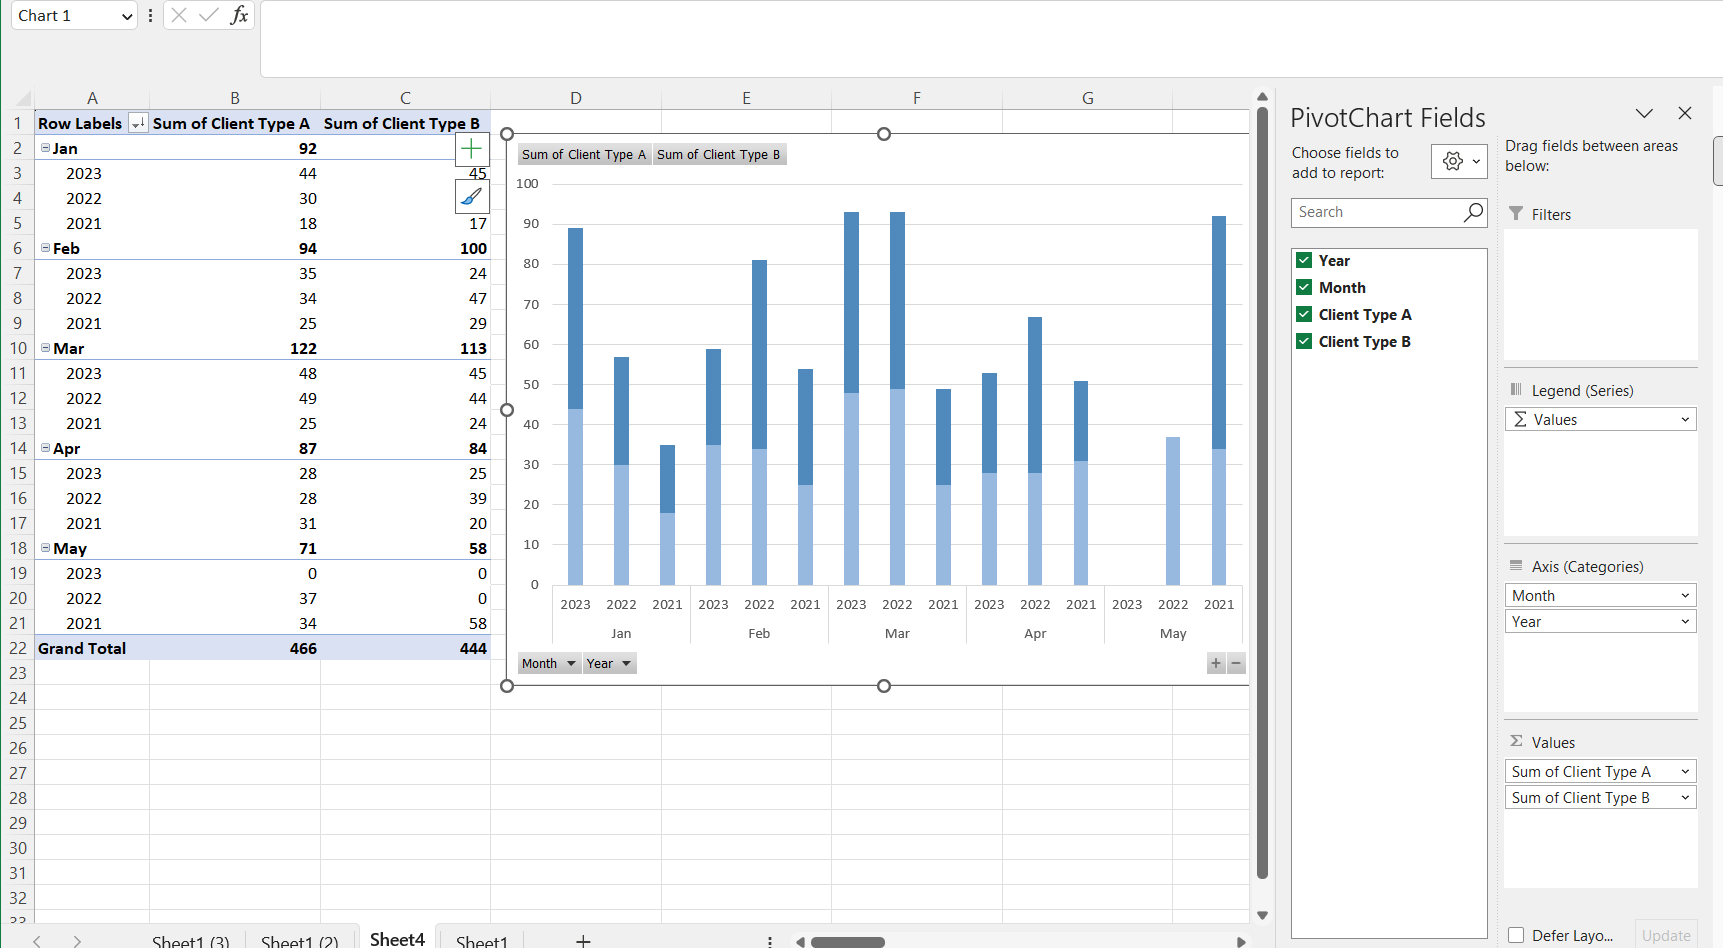Click the Chart Styles brush icon
Image resolution: width=1723 pixels, height=948 pixels.
(x=471, y=196)
